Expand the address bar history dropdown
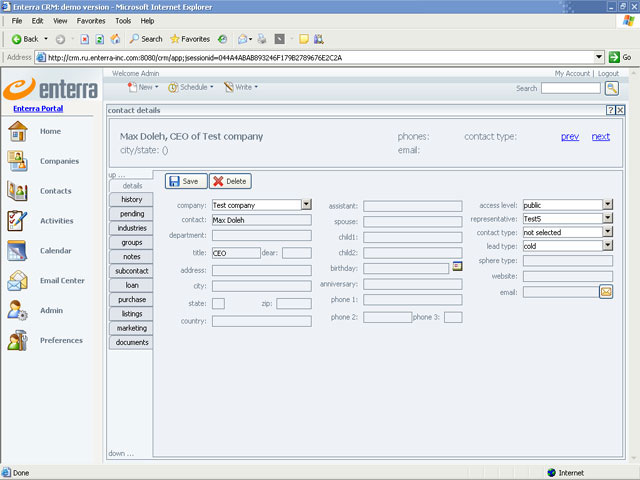Image resolution: width=640 pixels, height=480 pixels. pyautogui.click(x=599, y=57)
